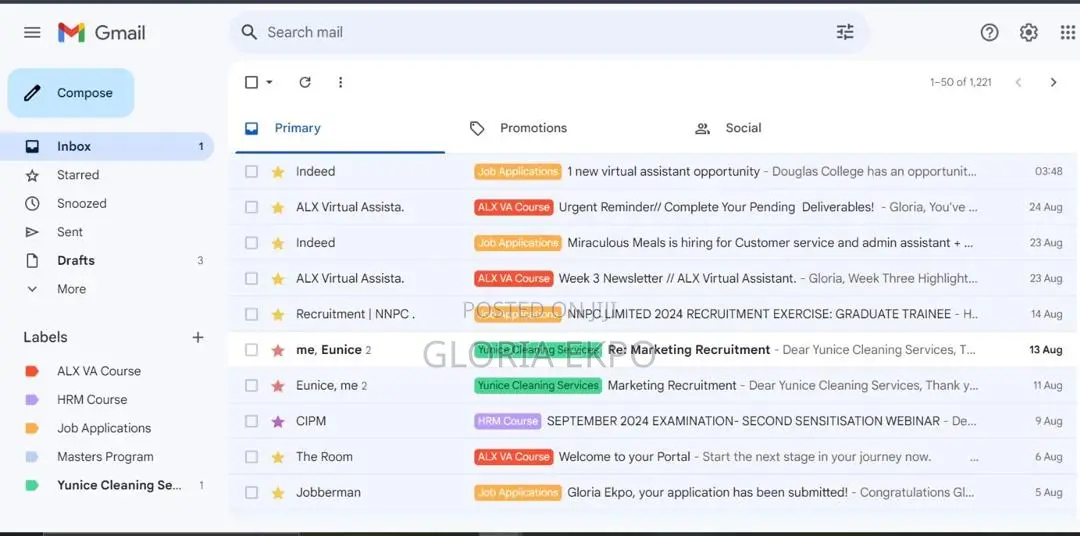Unstar the Week 3 Newsletter email
Screen dimensions: 1080x536
[278, 279]
